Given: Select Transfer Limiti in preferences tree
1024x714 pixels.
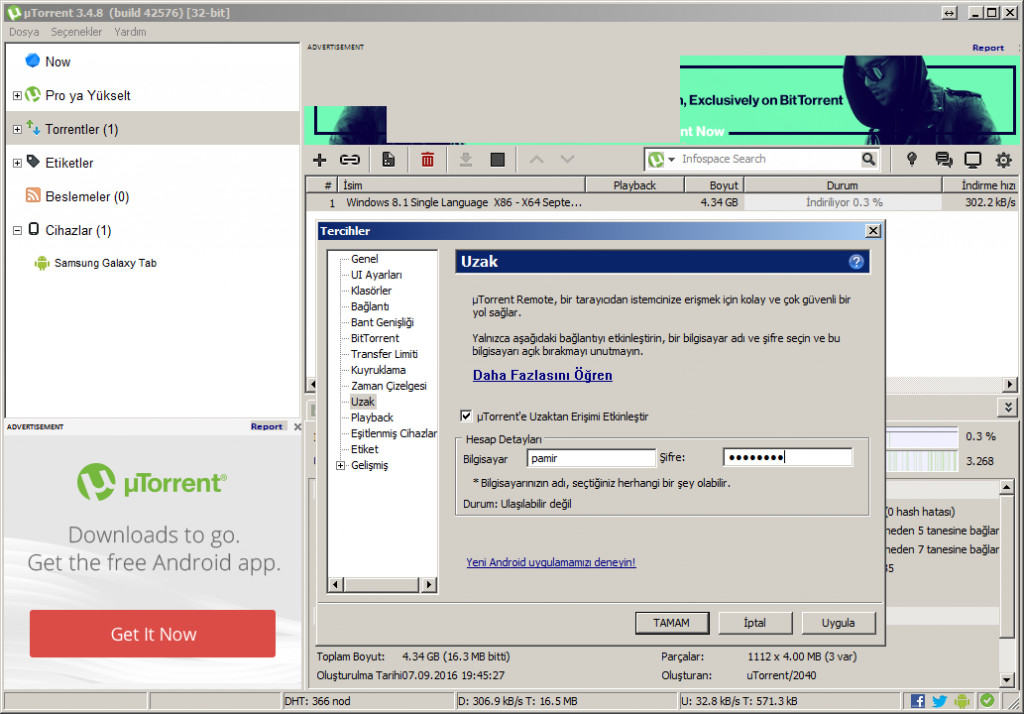Looking at the screenshot, I should (x=384, y=354).
